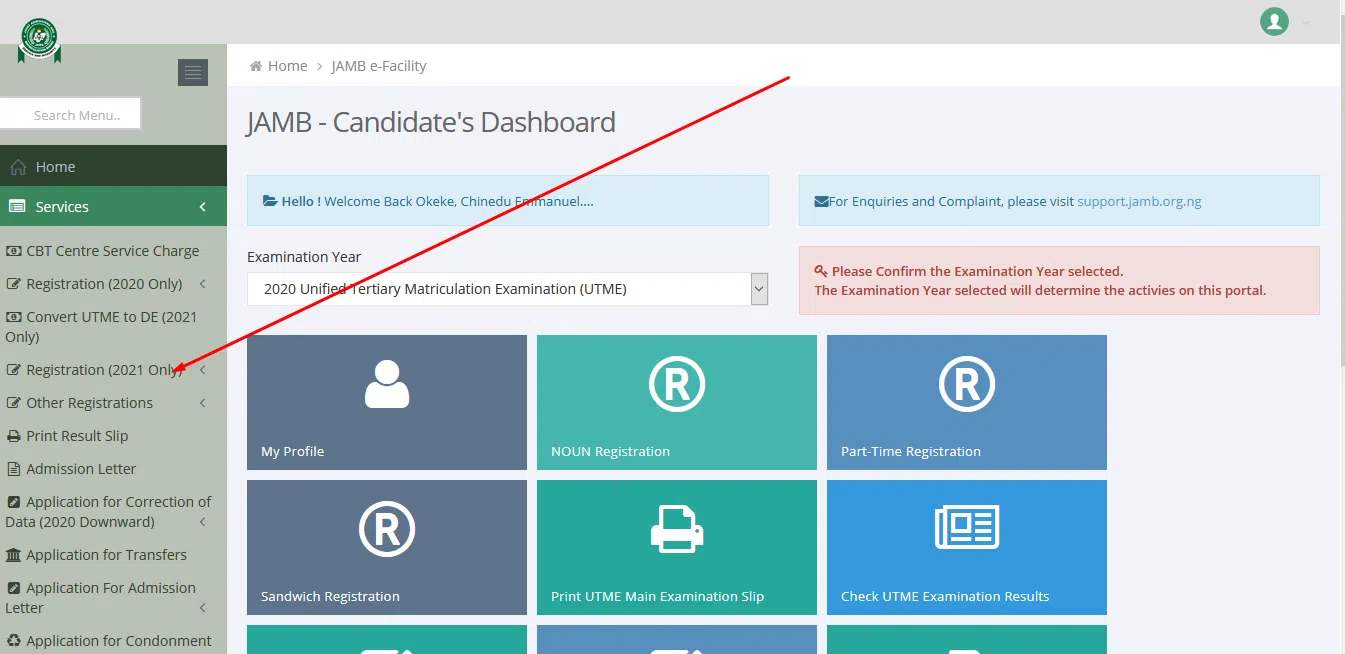Focus the Search Menu input field
Image resolution: width=1345 pixels, height=654 pixels.
pyautogui.click(x=70, y=114)
